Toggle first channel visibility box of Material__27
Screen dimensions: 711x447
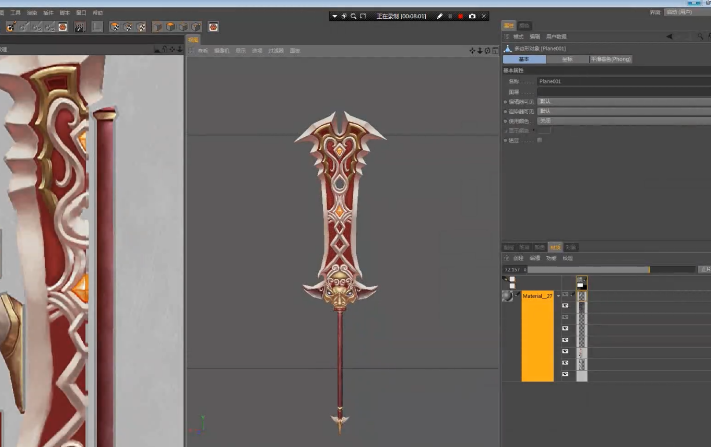[x=565, y=295]
